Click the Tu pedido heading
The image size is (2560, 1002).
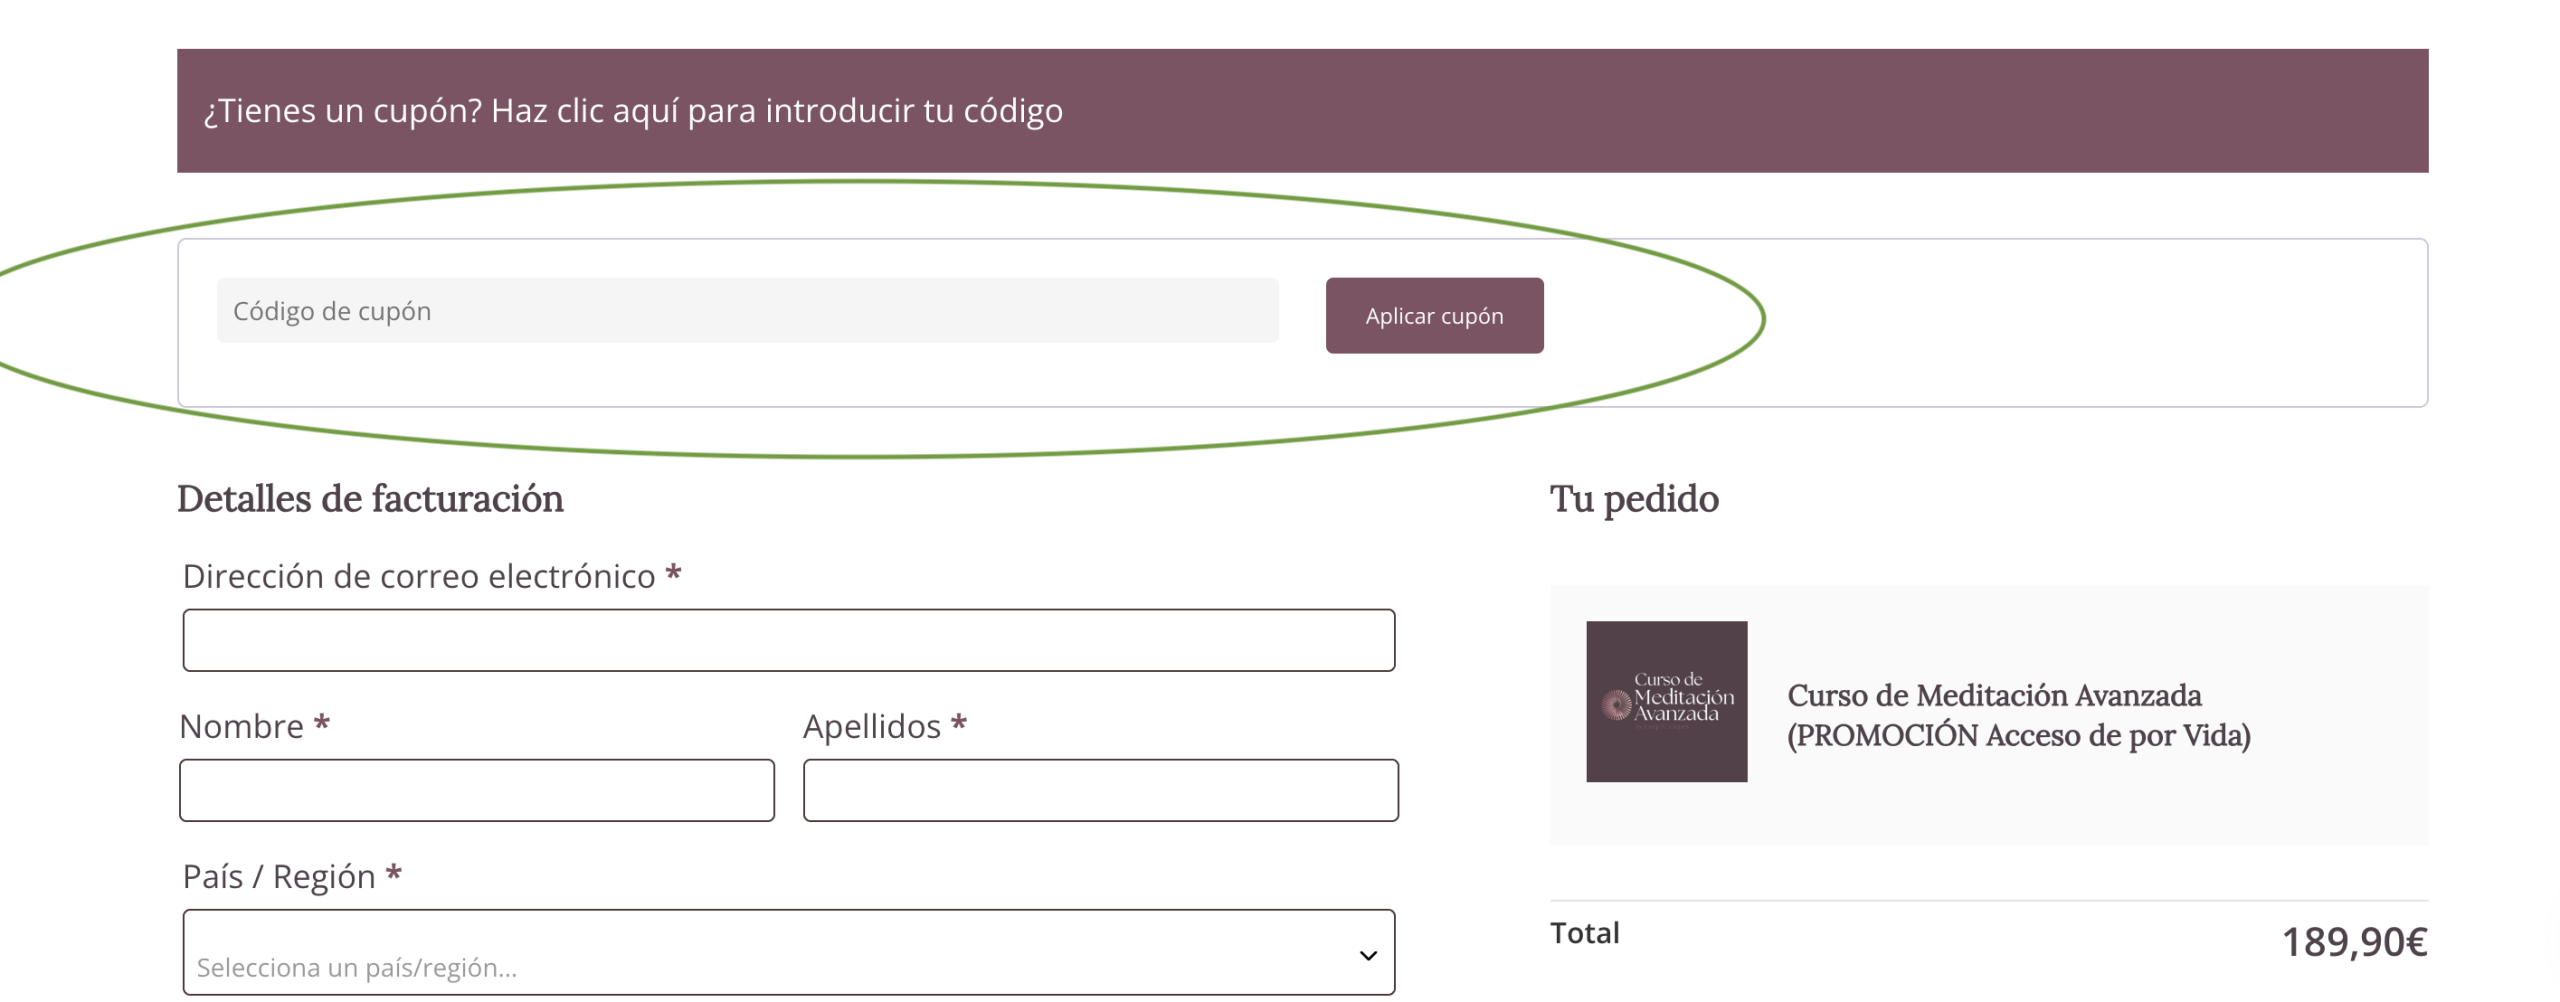pos(1633,499)
